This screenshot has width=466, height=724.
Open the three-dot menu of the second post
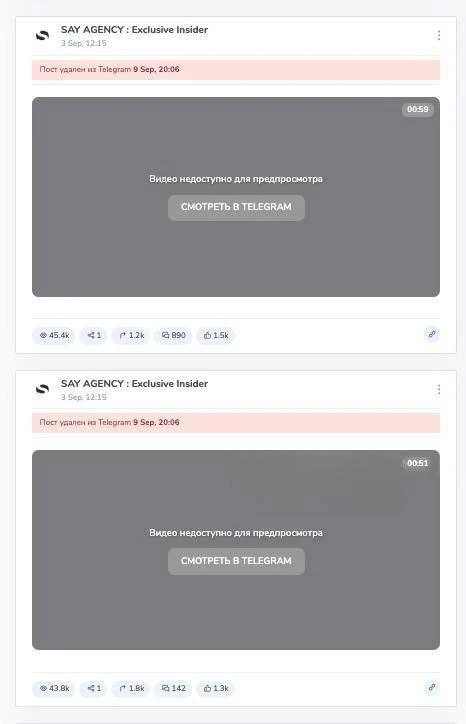pos(439,390)
